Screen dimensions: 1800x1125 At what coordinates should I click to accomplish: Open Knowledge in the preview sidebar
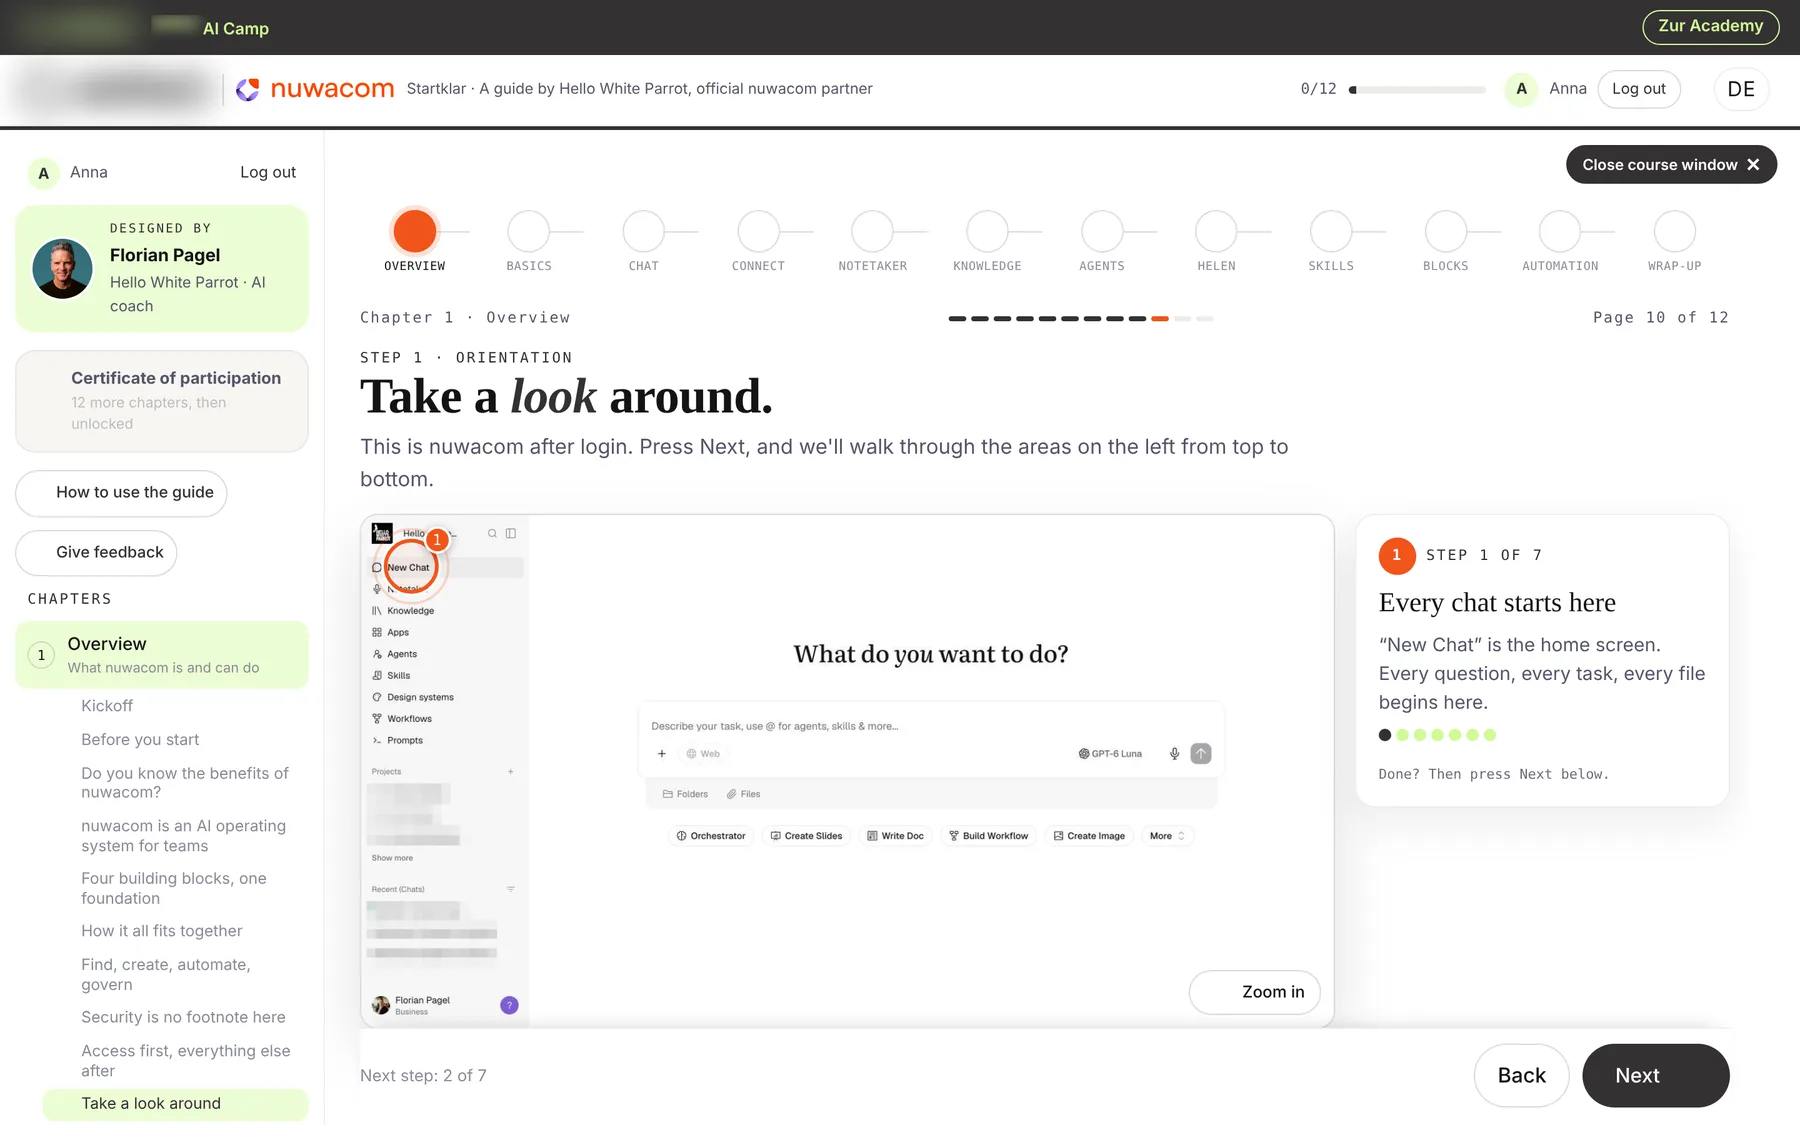pyautogui.click(x=403, y=611)
